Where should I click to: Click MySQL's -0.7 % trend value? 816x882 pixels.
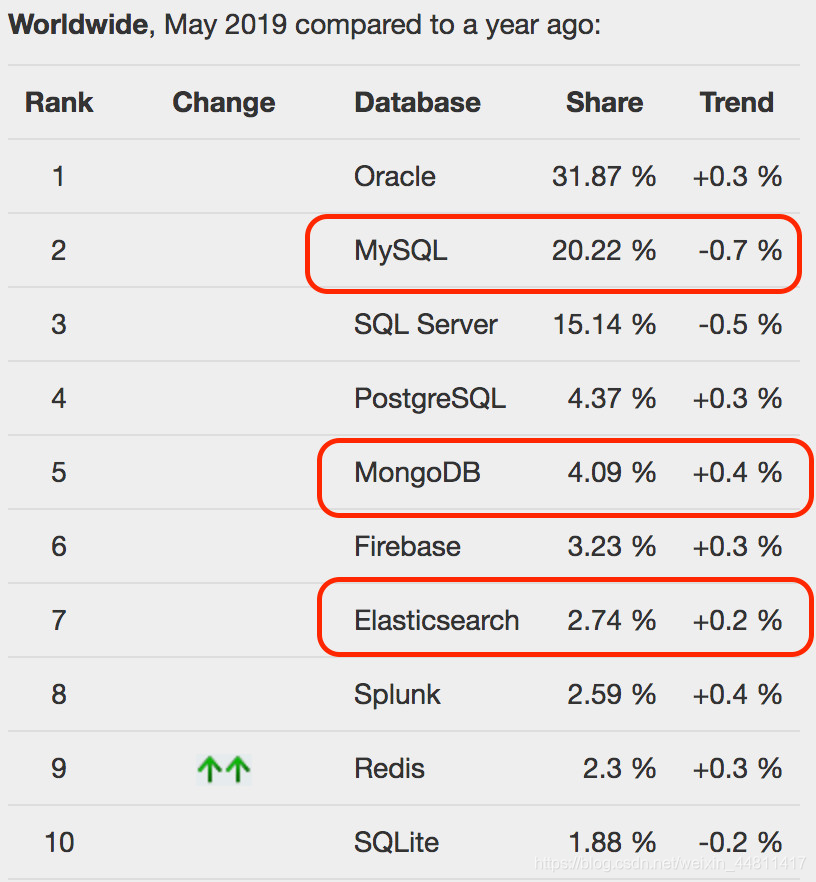click(740, 251)
